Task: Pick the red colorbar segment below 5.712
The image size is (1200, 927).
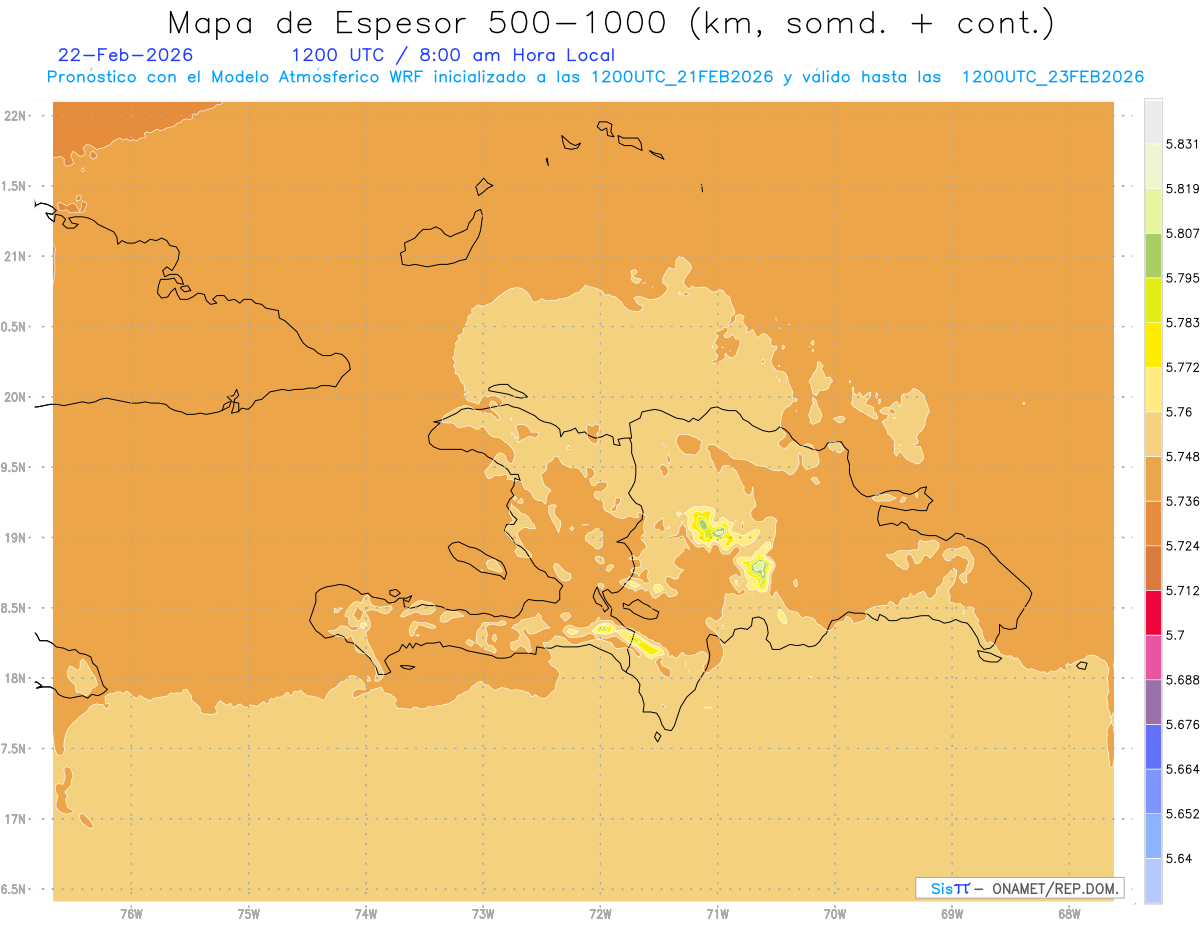Action: coord(1153,612)
